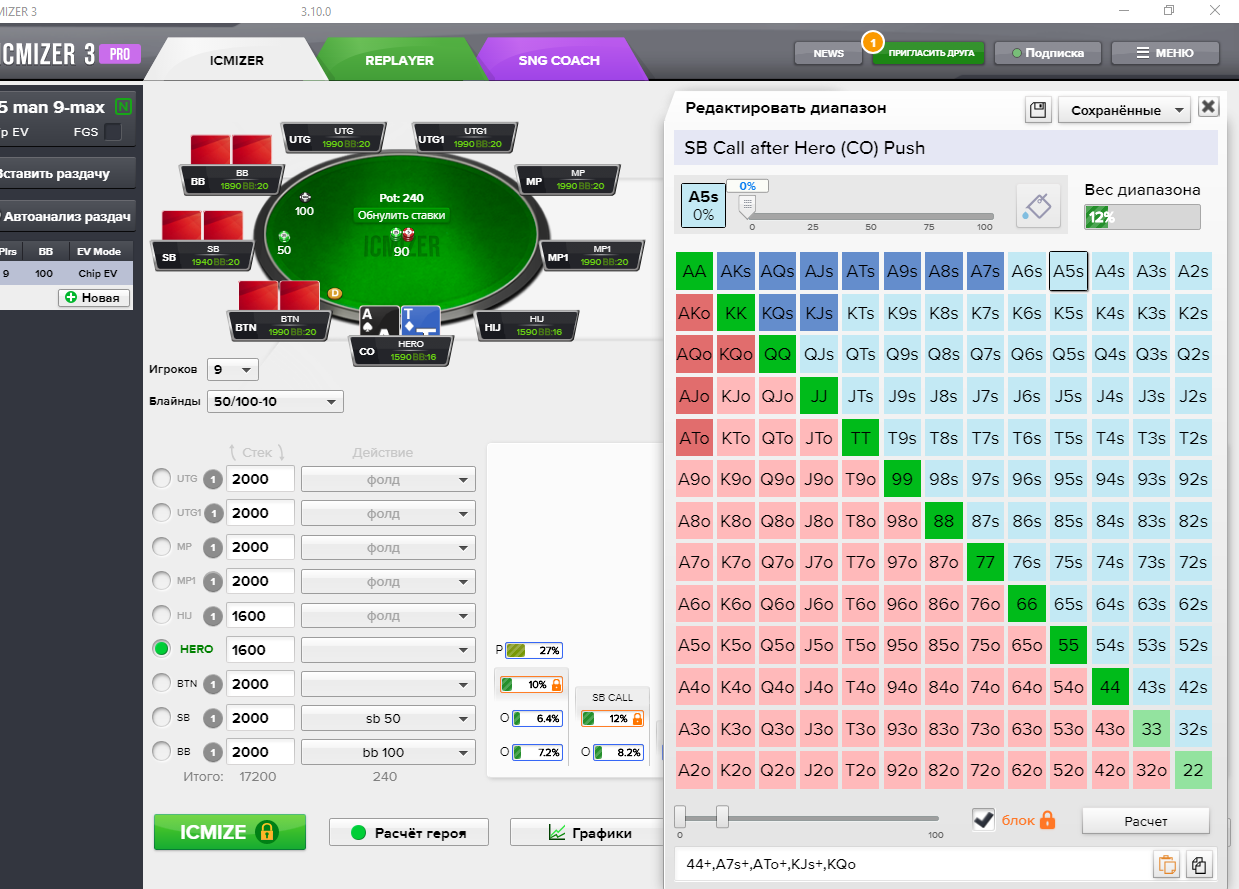Click the range text field 44+,A7s+,ATo+,KJs+,KQo

tap(912, 864)
